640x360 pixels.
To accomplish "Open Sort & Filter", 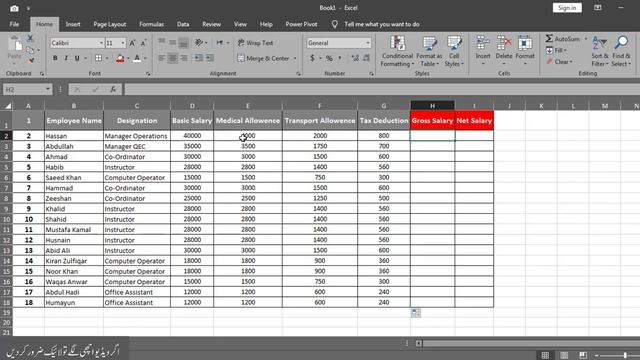I will [x=600, y=51].
